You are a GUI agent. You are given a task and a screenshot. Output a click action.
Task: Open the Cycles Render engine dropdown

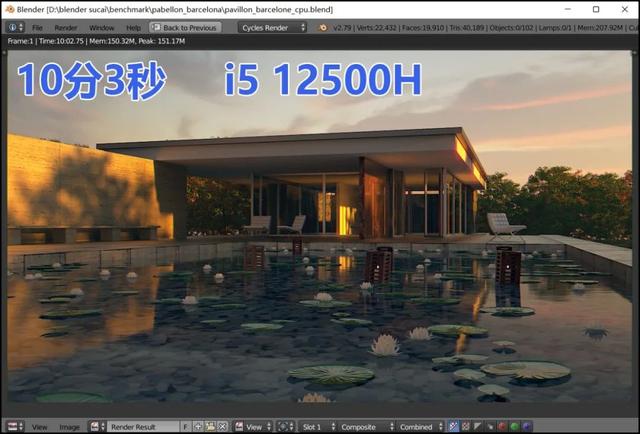click(272, 27)
